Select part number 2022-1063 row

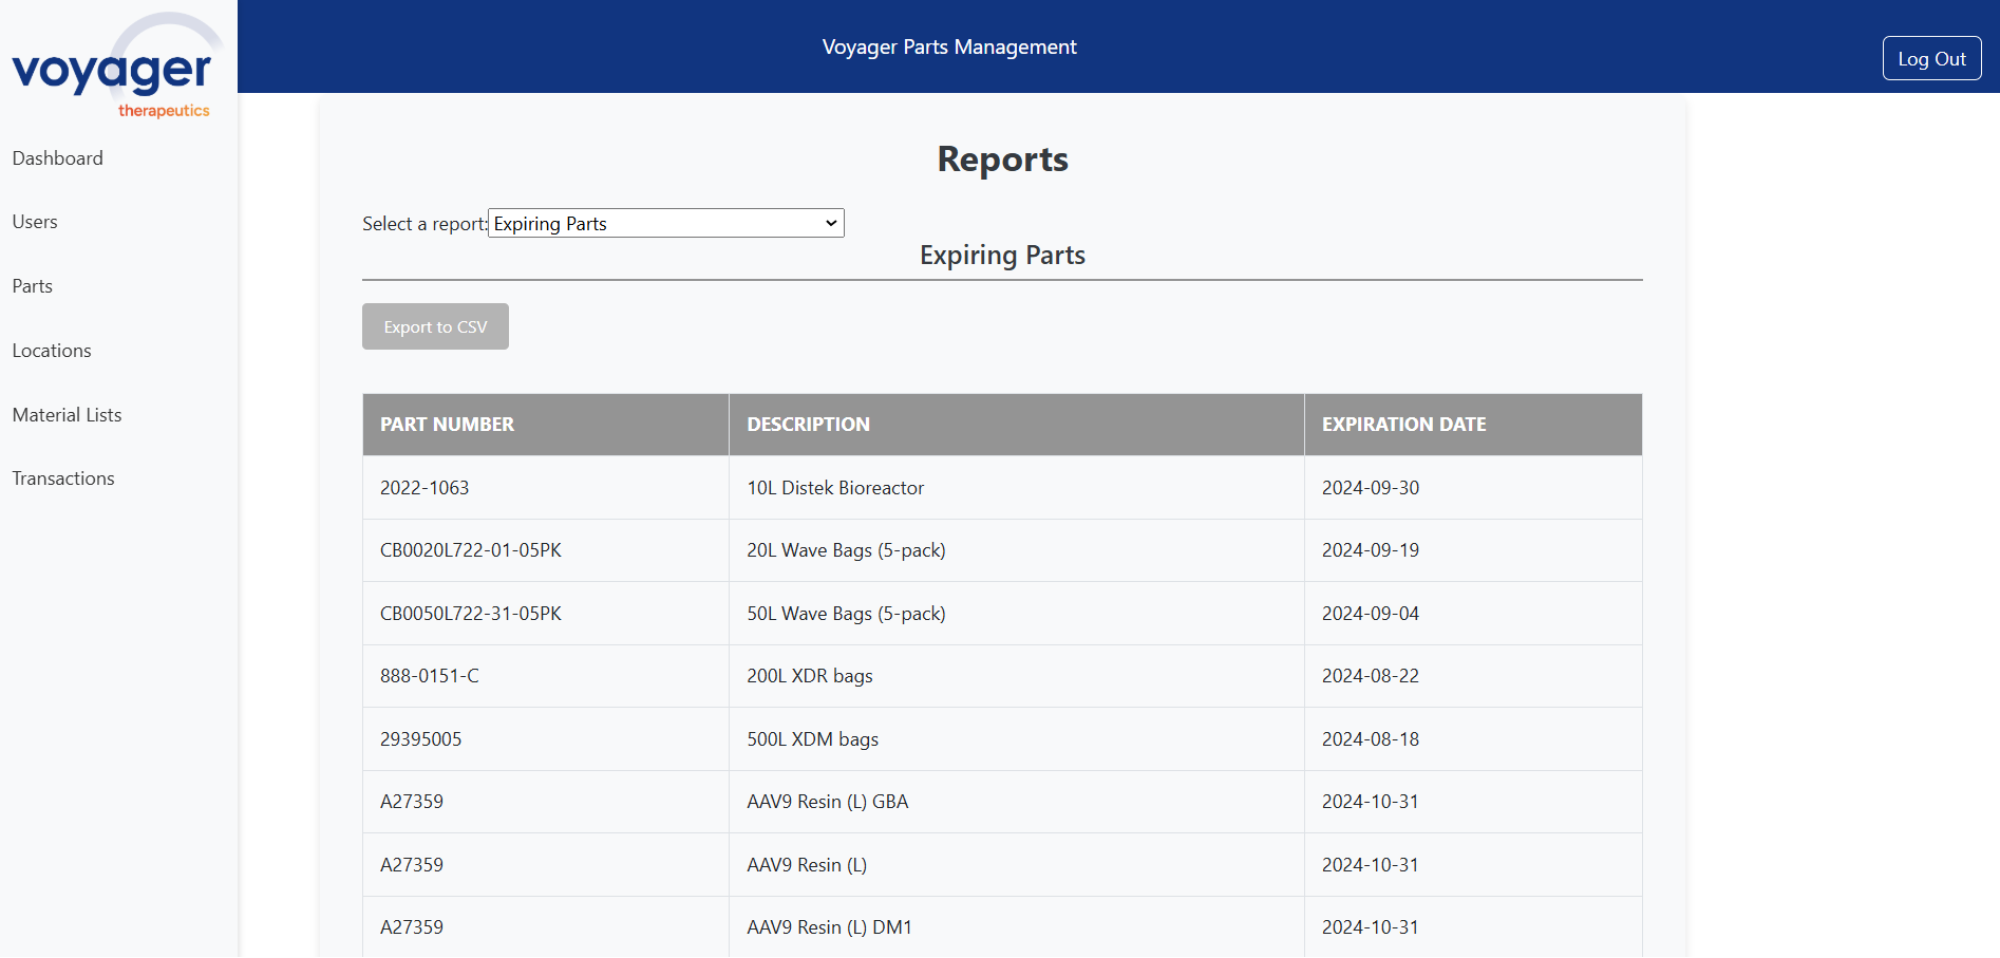[425, 488]
